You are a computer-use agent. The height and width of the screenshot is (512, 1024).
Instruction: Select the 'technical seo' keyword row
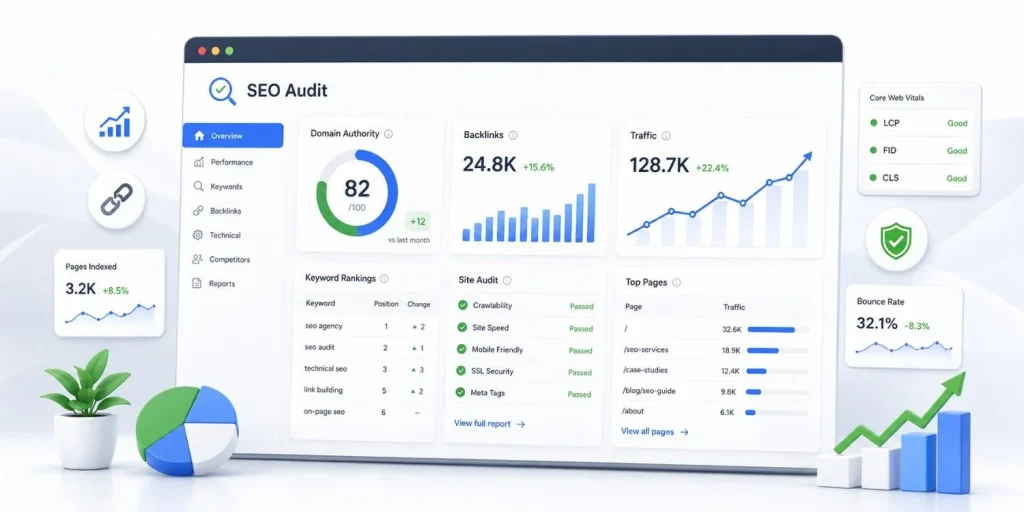pyautogui.click(x=366, y=369)
